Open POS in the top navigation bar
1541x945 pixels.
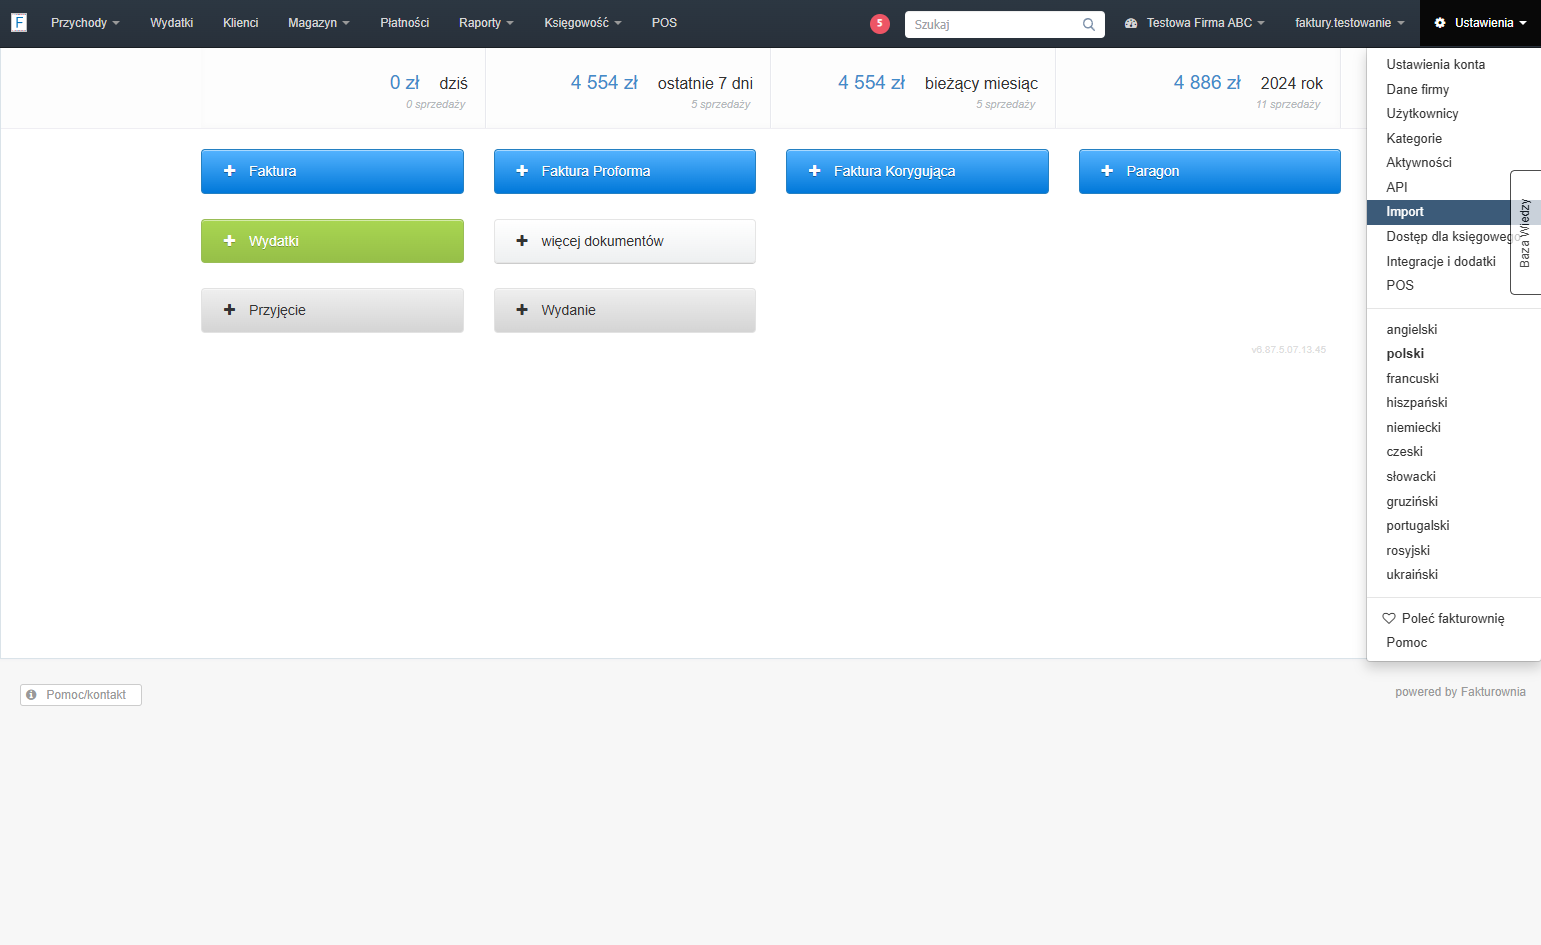(x=664, y=23)
